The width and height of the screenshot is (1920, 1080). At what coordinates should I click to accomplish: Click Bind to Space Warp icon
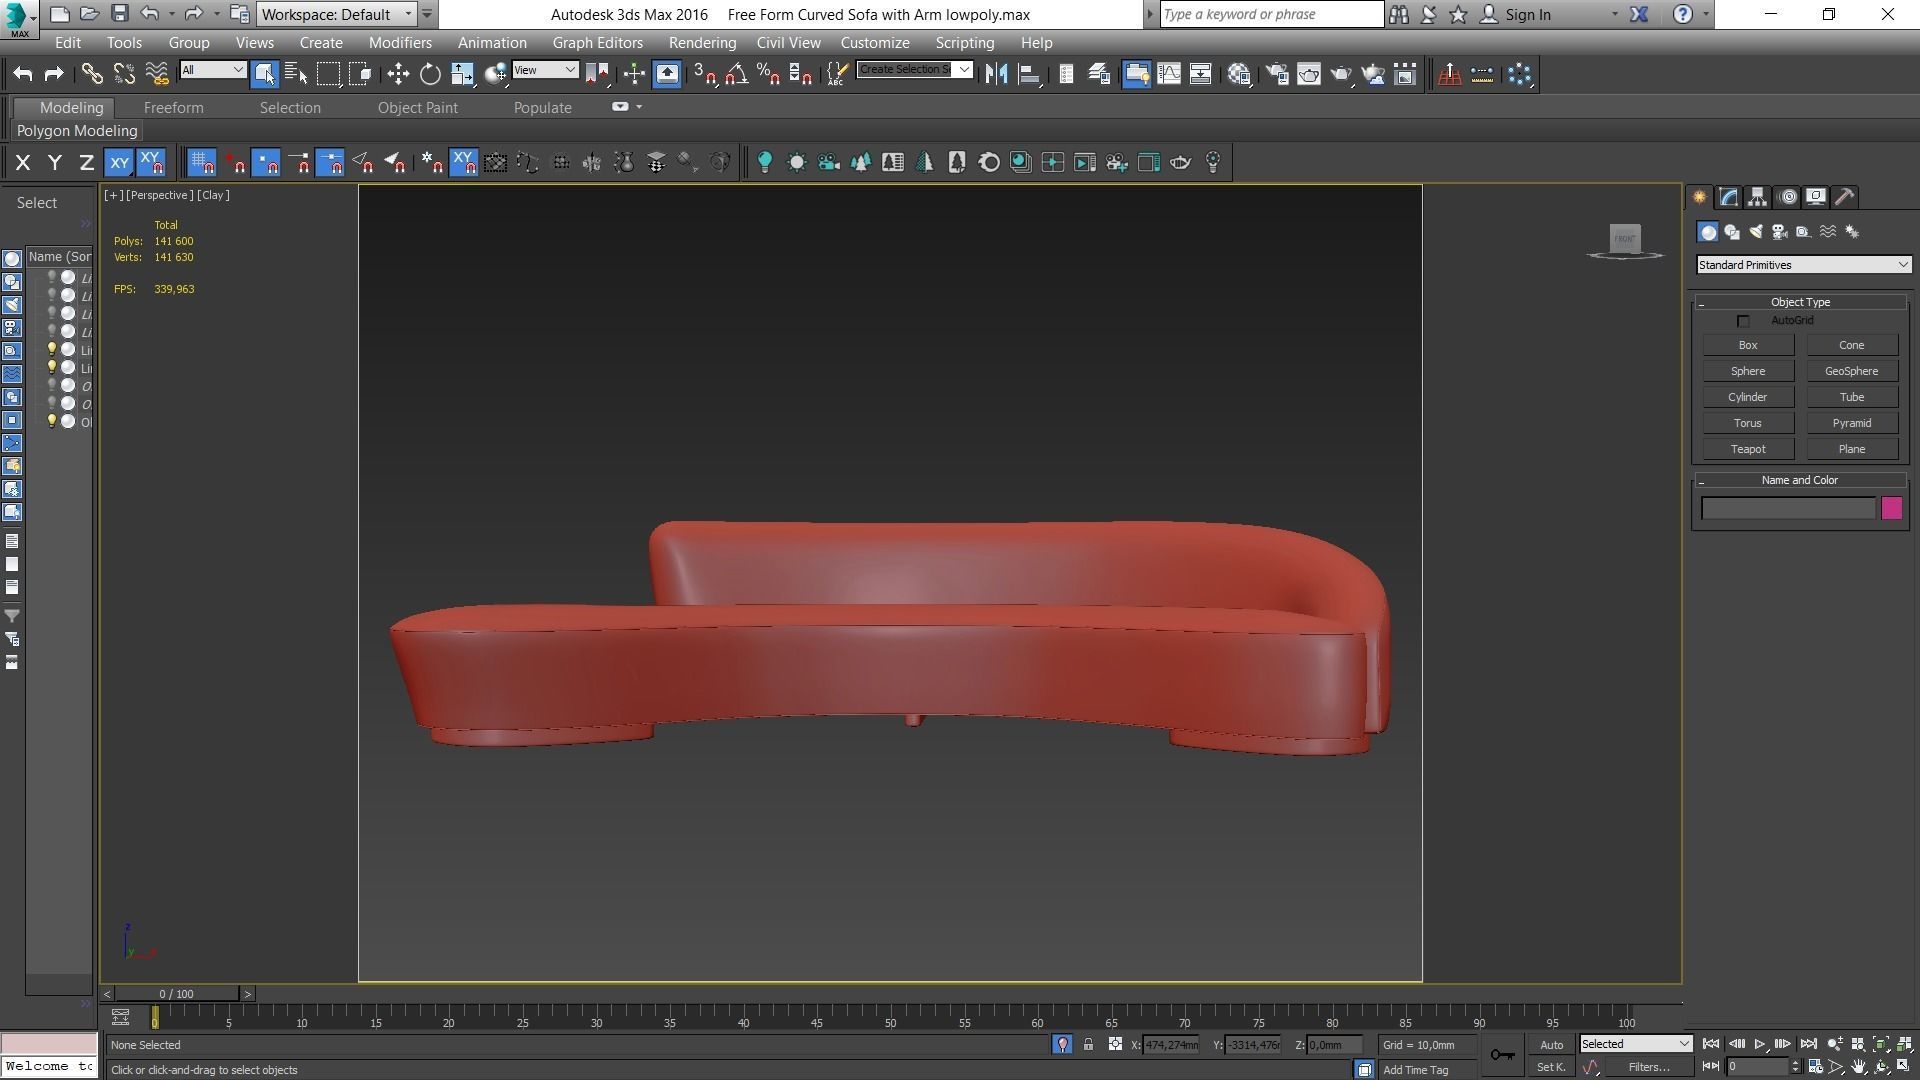click(x=157, y=74)
